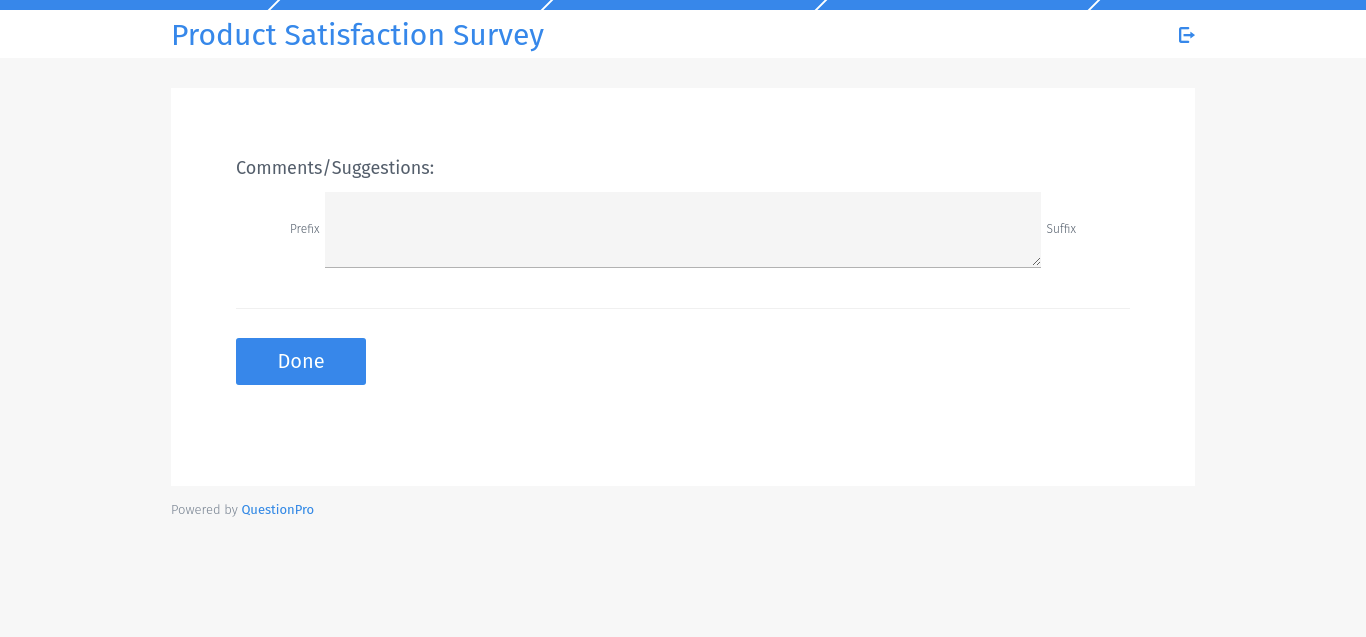Select the Prefix label beside the textbox
Image resolution: width=1366 pixels, height=637 pixels.
(304, 229)
